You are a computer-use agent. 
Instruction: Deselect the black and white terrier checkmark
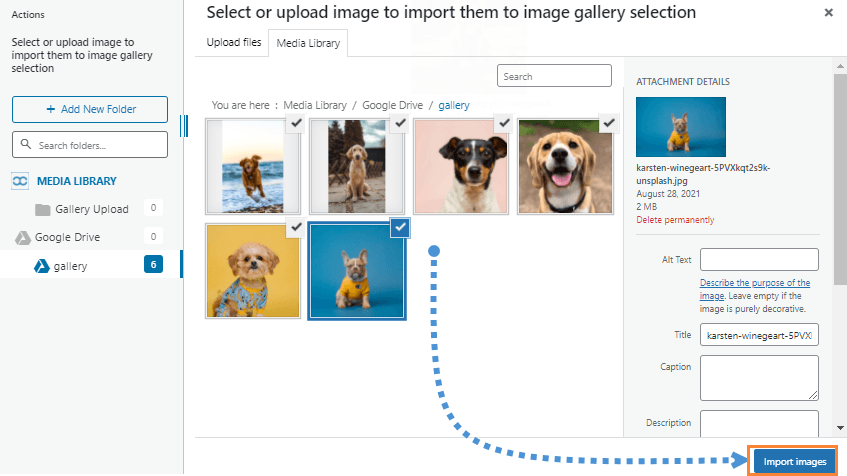[503, 123]
